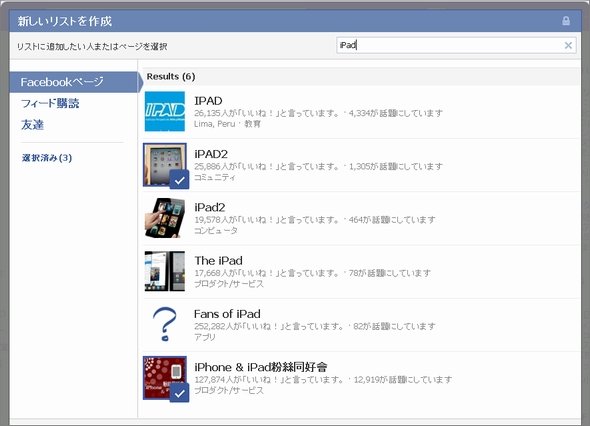Image resolution: width=590 pixels, height=426 pixels.
Task: Click inside the iPad search field
Action: 456,46
